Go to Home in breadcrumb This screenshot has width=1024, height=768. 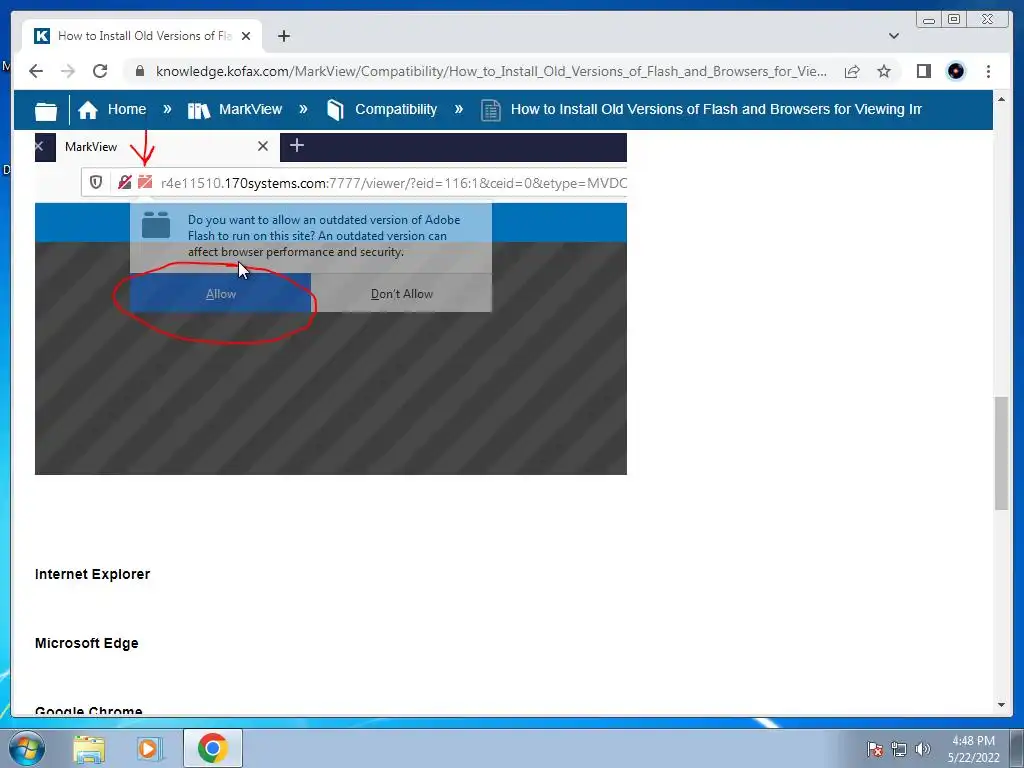[x=127, y=109]
